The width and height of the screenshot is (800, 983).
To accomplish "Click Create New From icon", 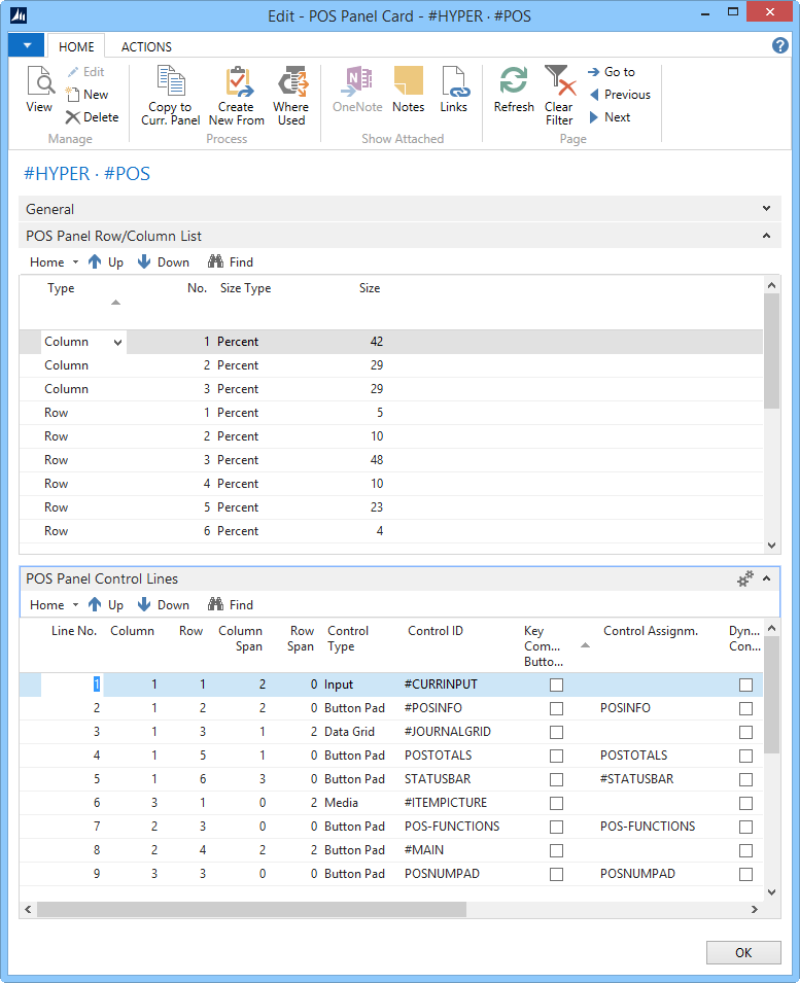I will coord(238,81).
